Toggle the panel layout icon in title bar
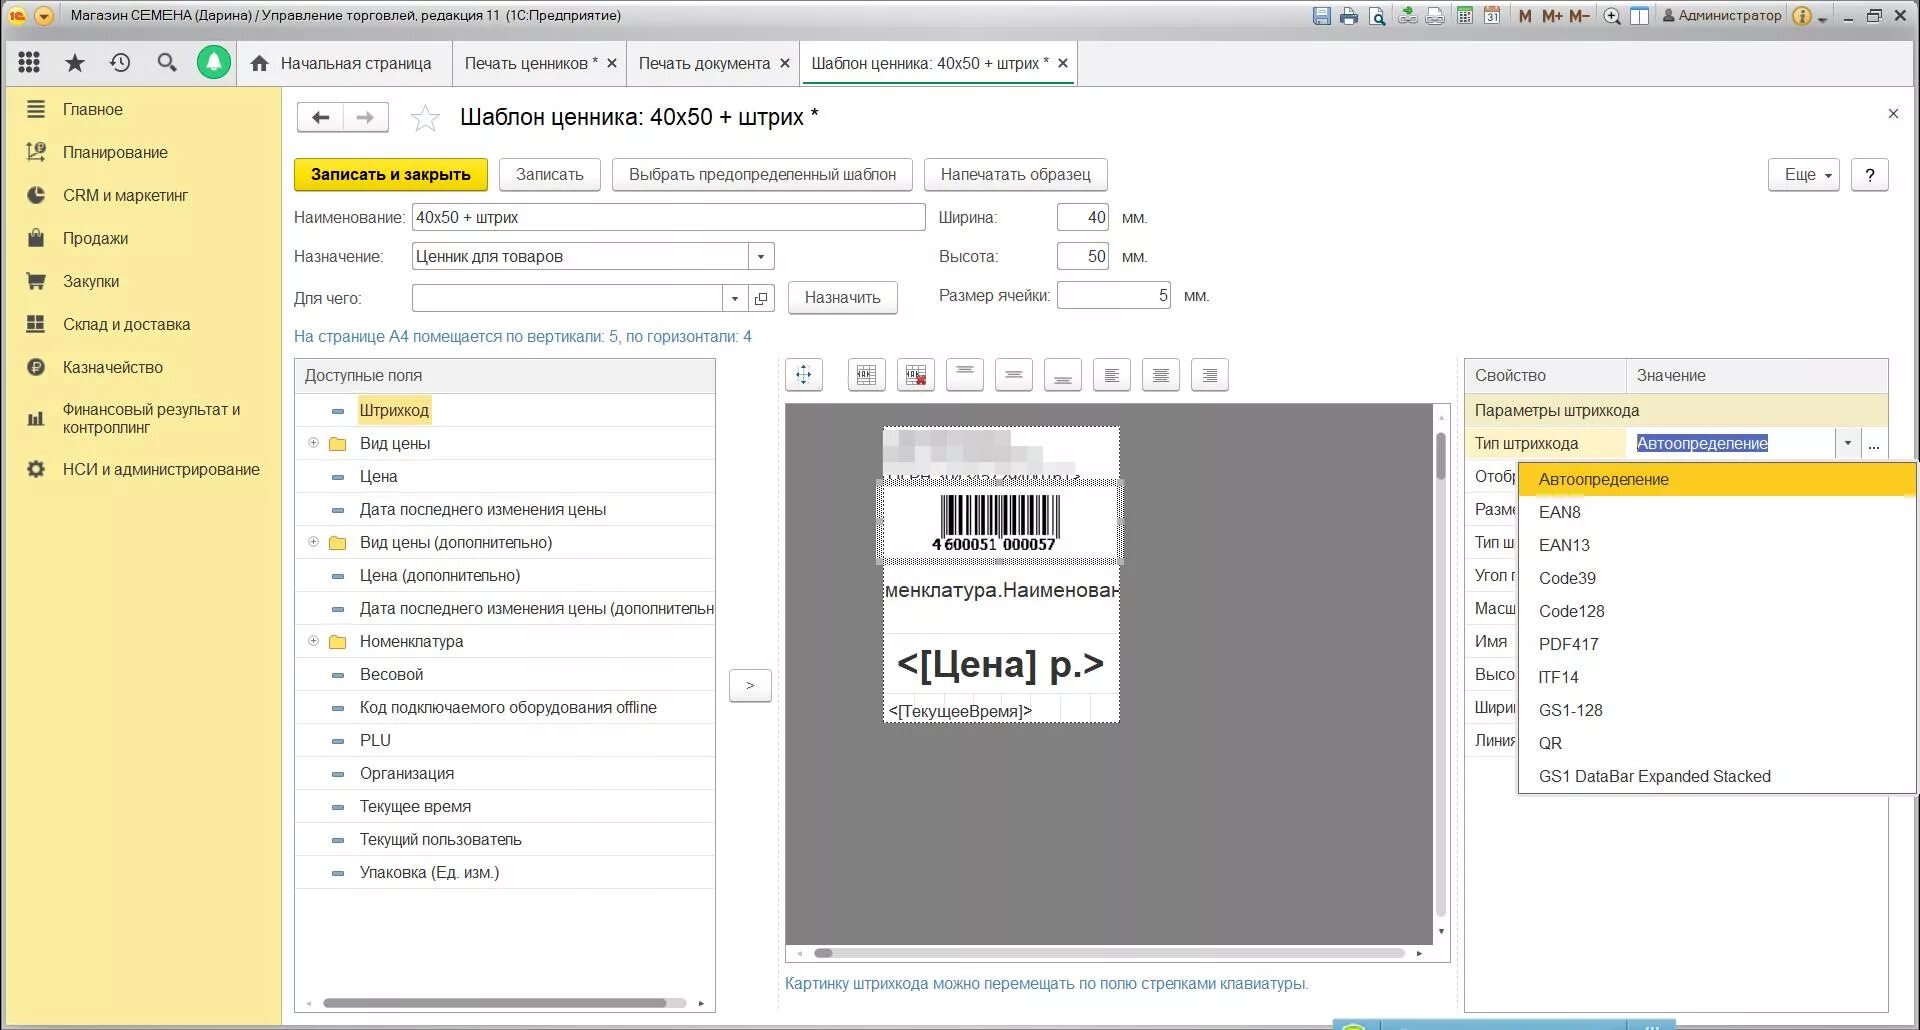The image size is (1920, 1030). click(x=1639, y=16)
